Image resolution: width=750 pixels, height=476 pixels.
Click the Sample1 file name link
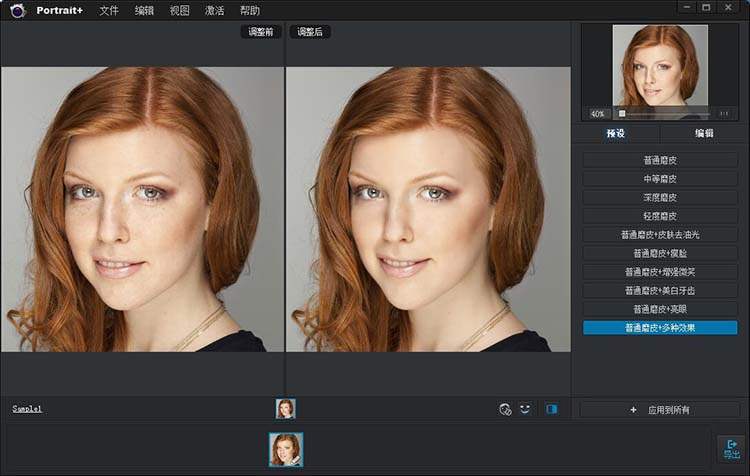click(27, 409)
